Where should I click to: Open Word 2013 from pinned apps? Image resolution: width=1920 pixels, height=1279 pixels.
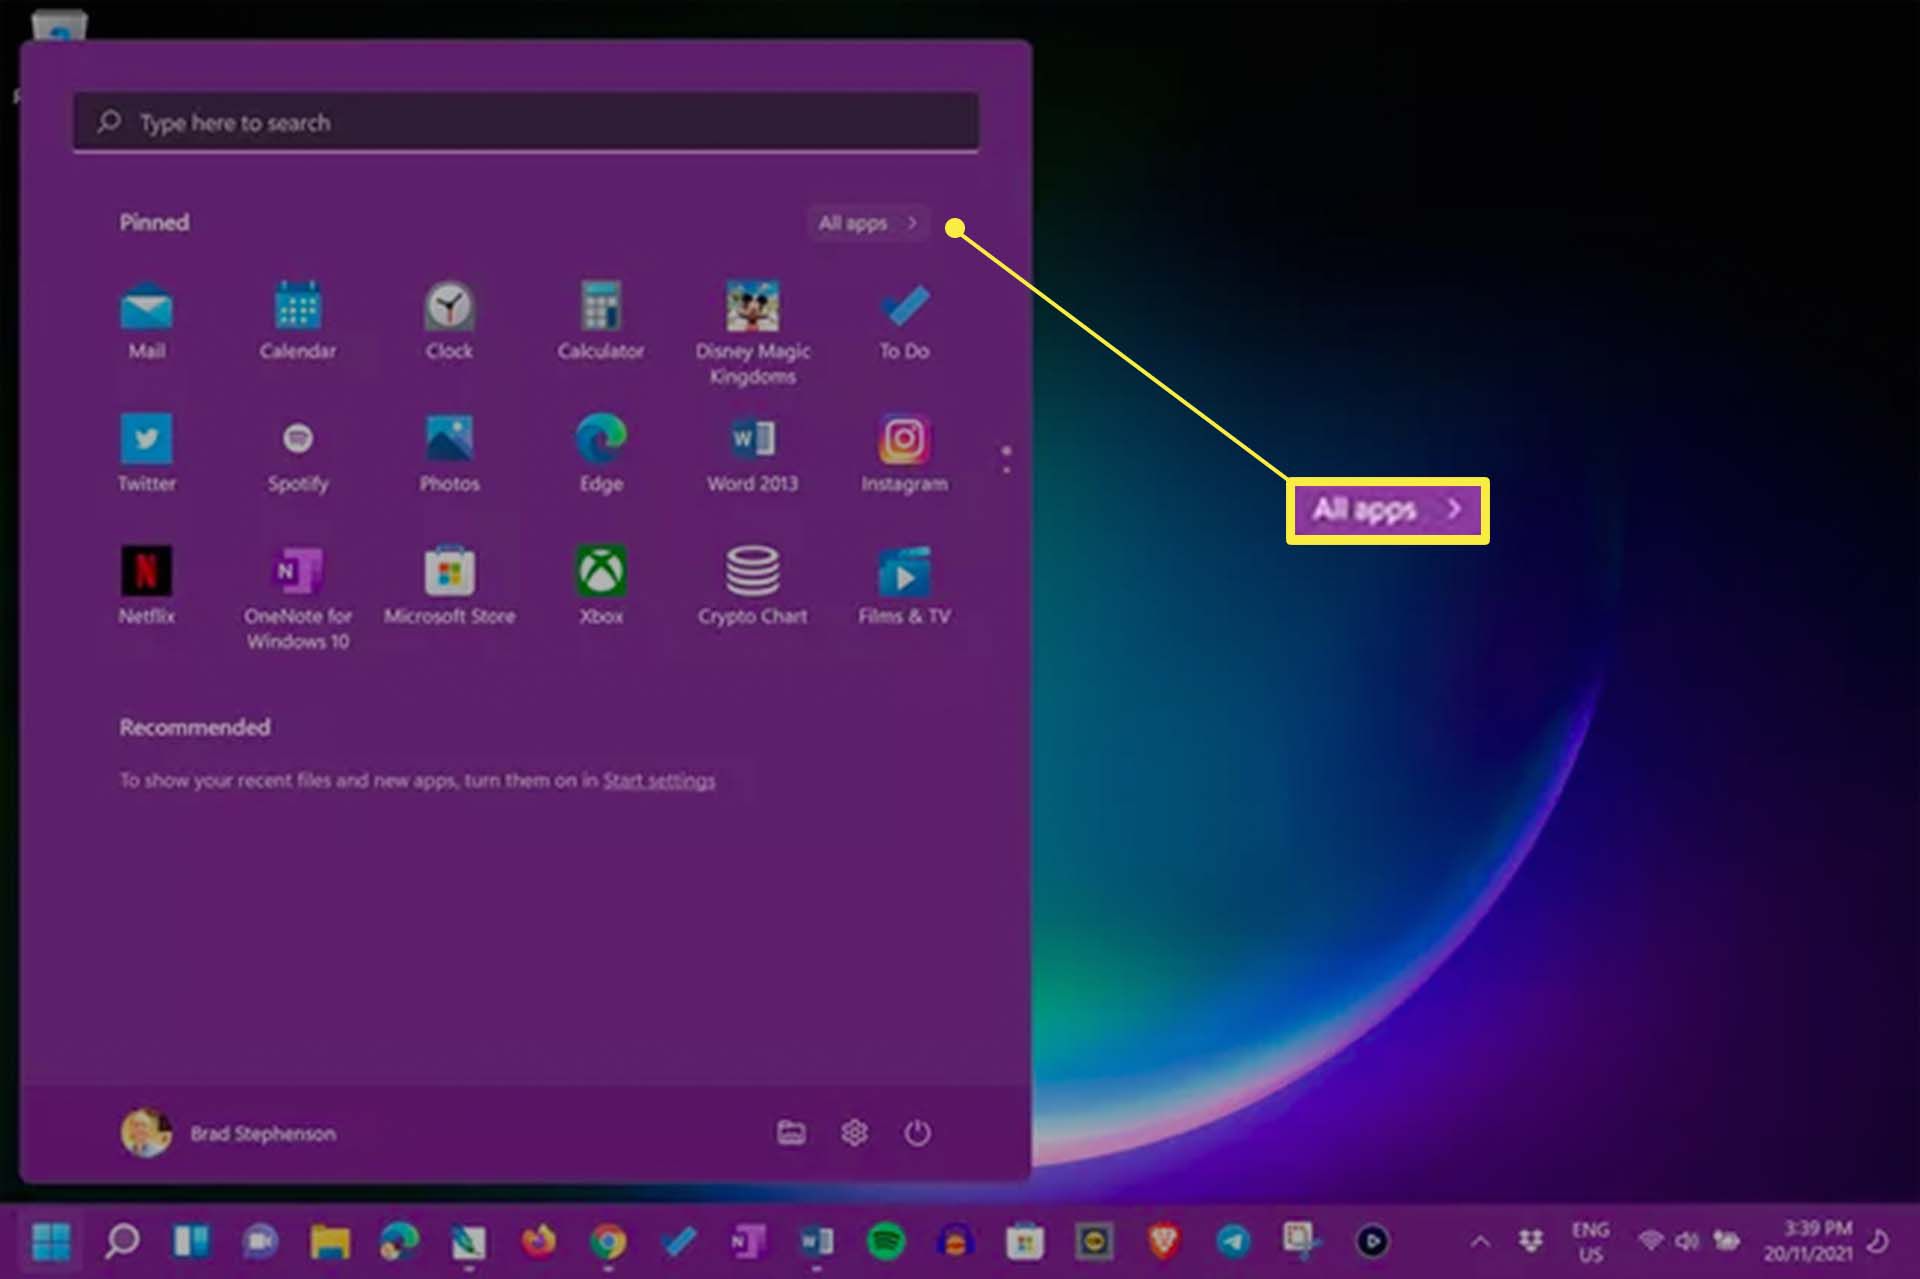pos(752,454)
